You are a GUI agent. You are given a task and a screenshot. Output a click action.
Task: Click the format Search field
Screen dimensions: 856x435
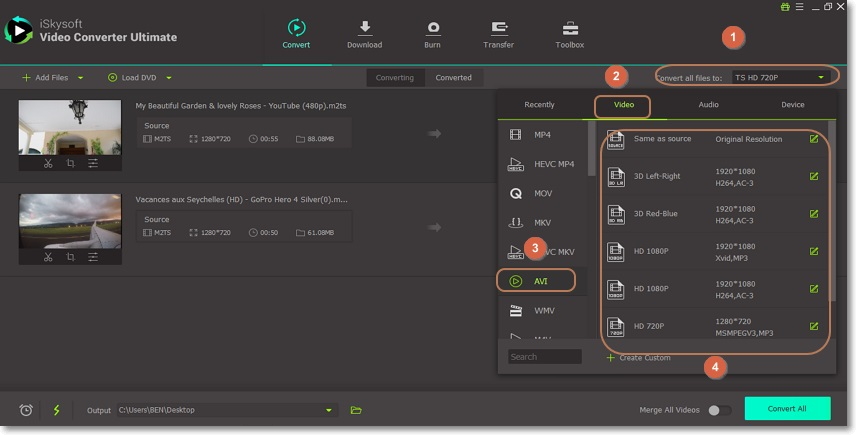pos(544,357)
